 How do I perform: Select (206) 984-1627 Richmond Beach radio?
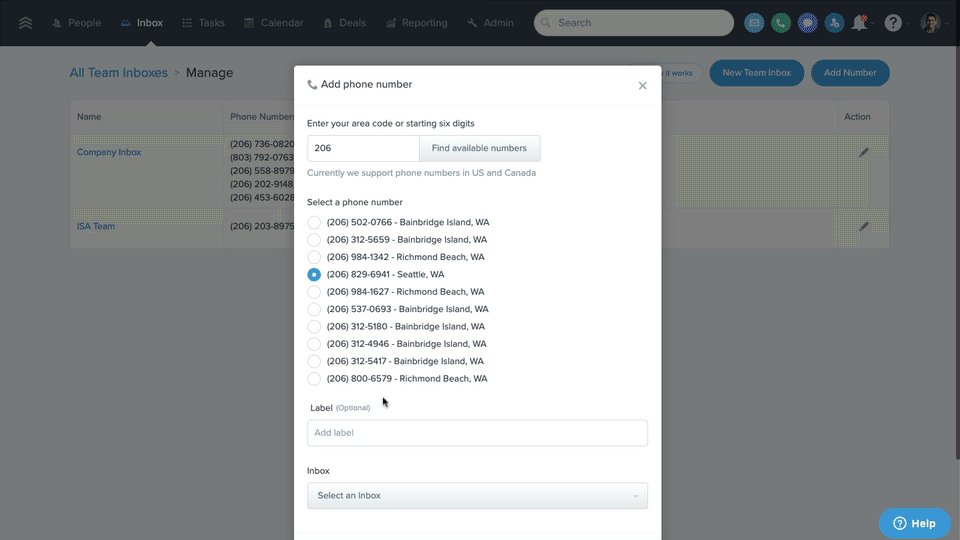pos(314,291)
